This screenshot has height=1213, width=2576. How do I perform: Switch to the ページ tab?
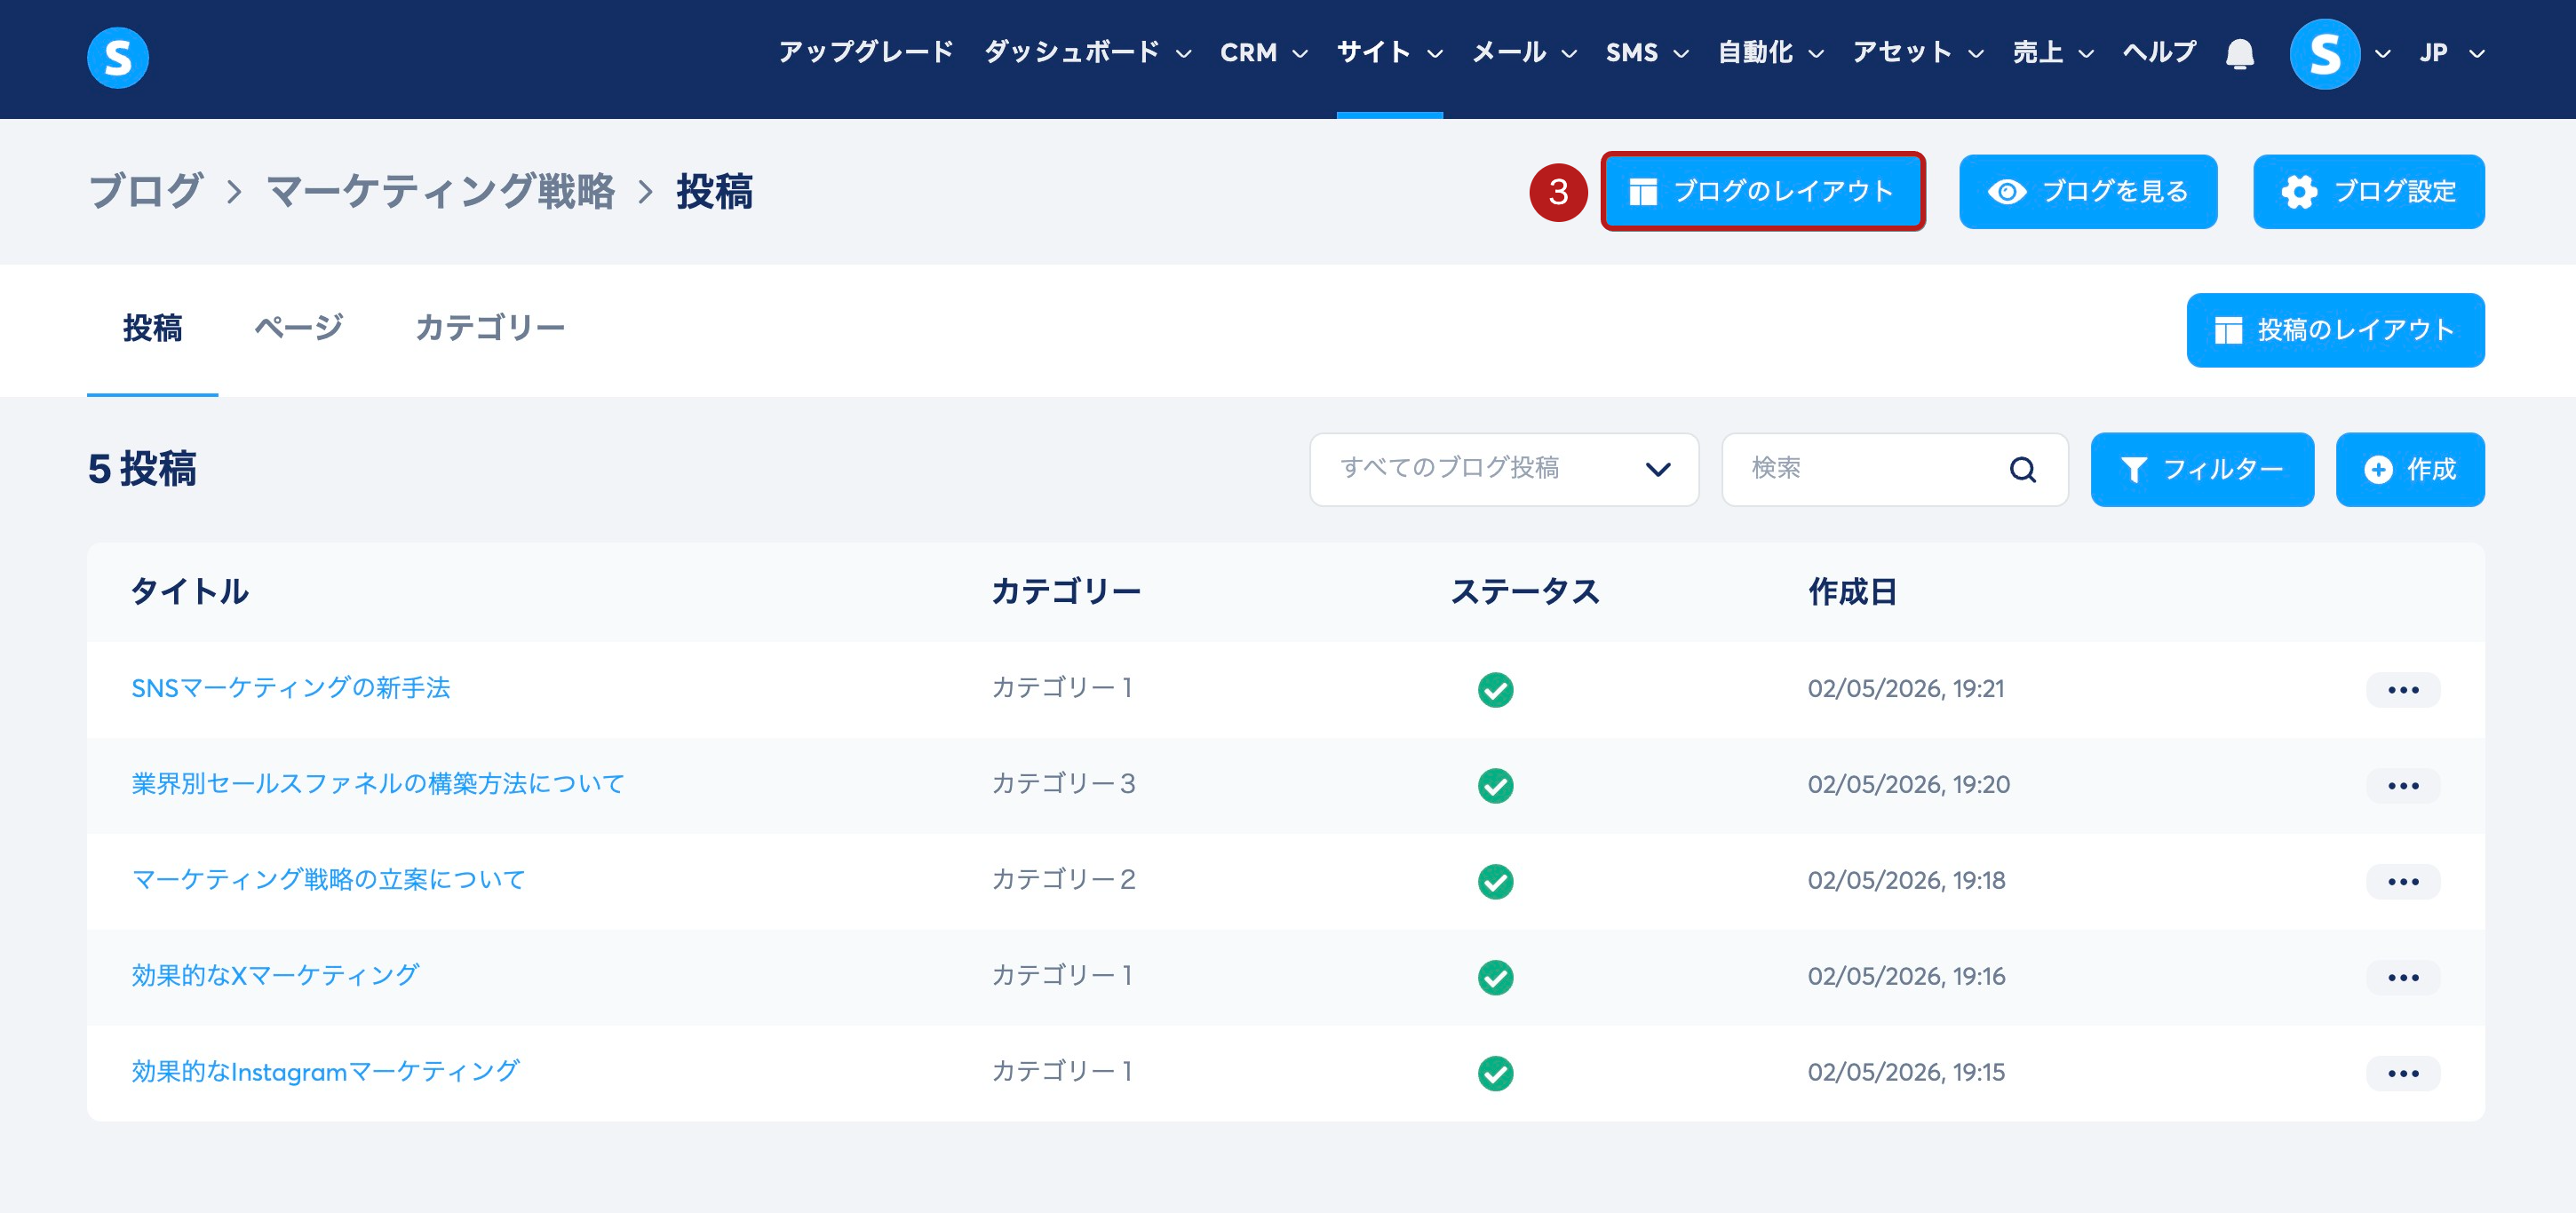[298, 328]
